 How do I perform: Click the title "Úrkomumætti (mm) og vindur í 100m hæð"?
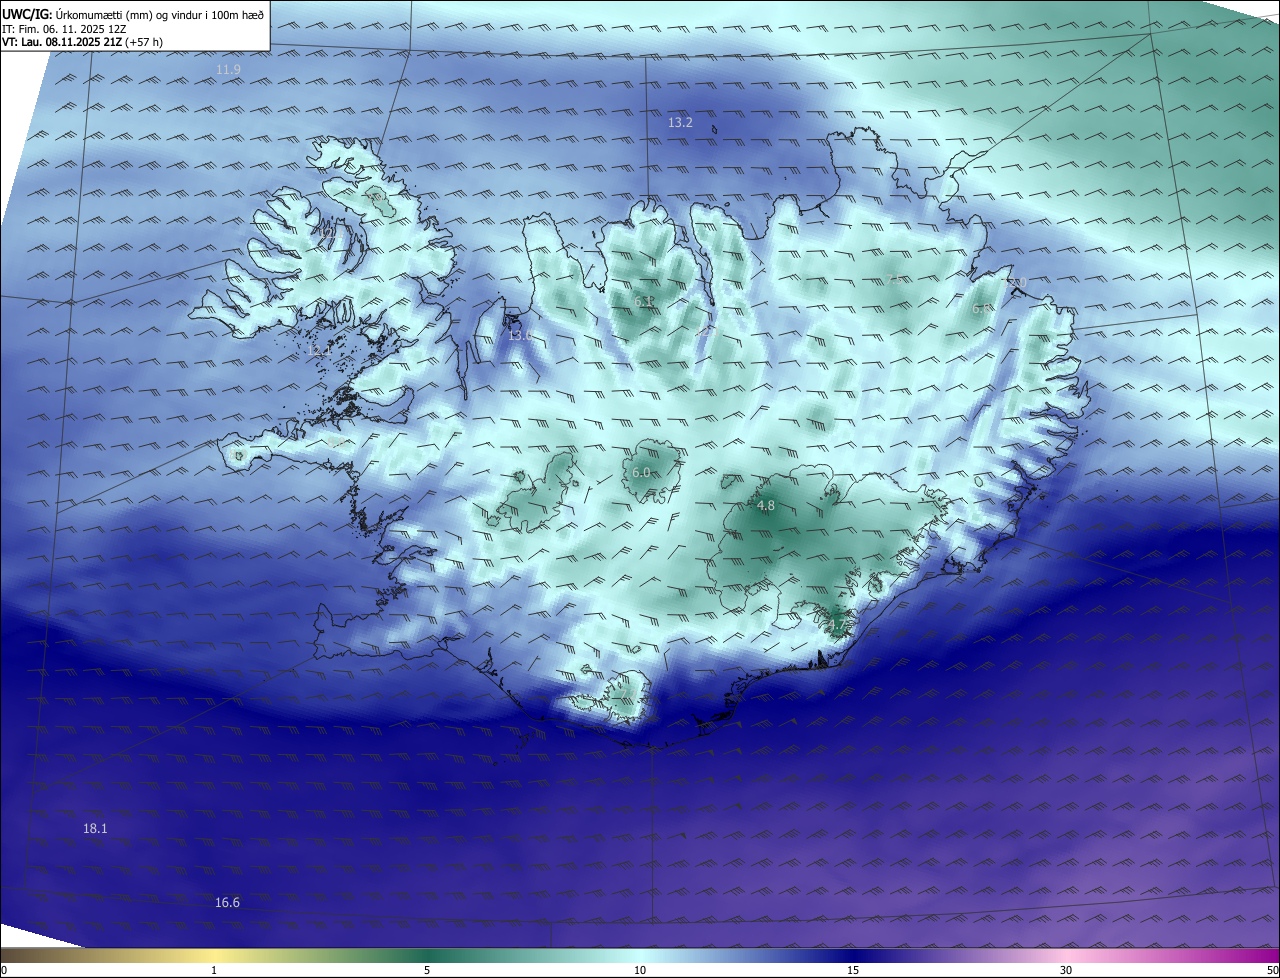click(x=160, y=14)
